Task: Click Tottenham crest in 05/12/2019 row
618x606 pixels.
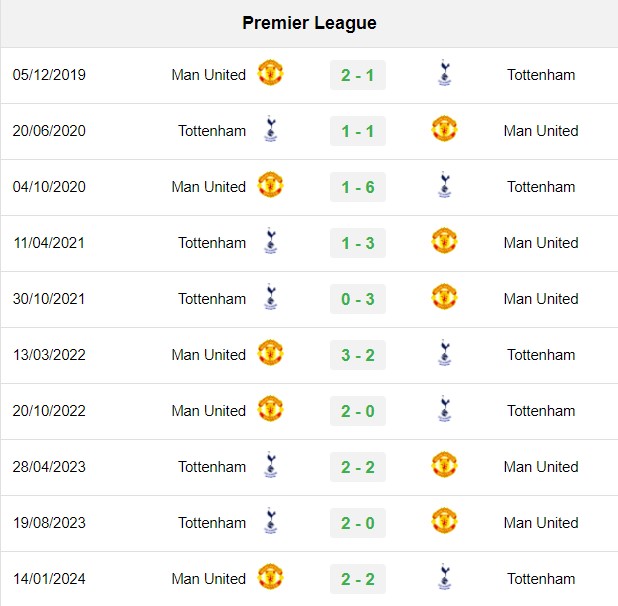Action: (445, 73)
